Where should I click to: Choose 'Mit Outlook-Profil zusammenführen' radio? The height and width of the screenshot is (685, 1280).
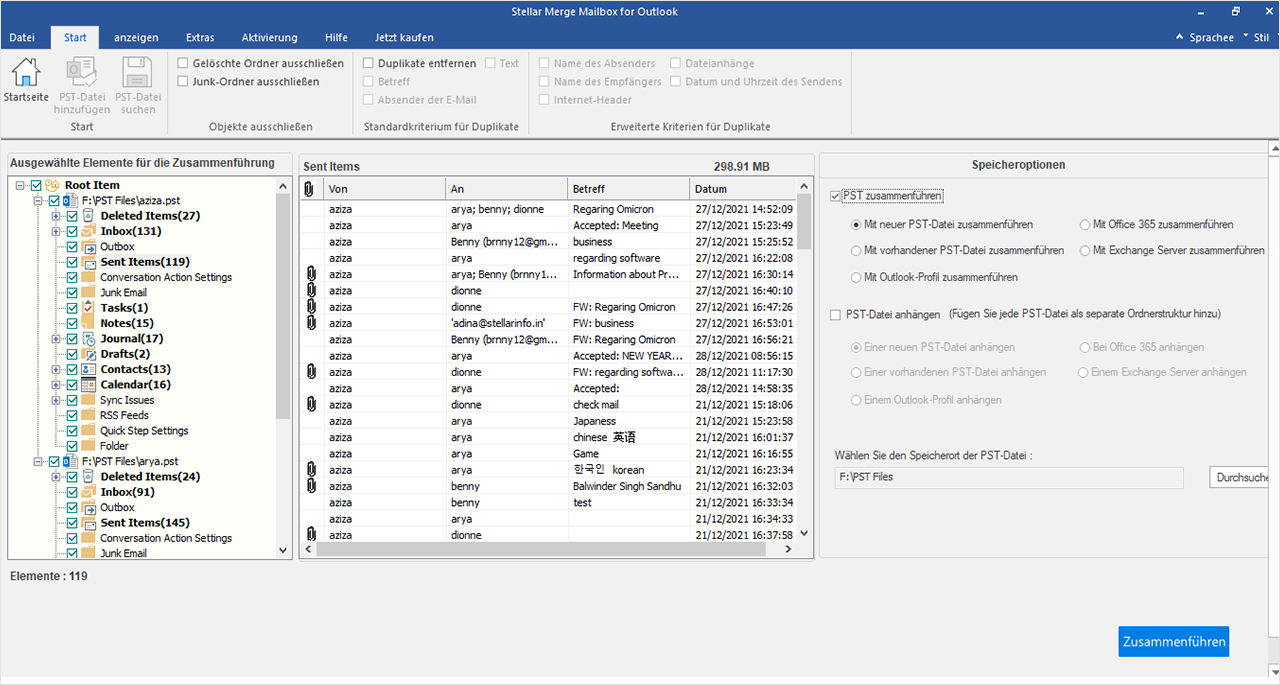tap(856, 277)
